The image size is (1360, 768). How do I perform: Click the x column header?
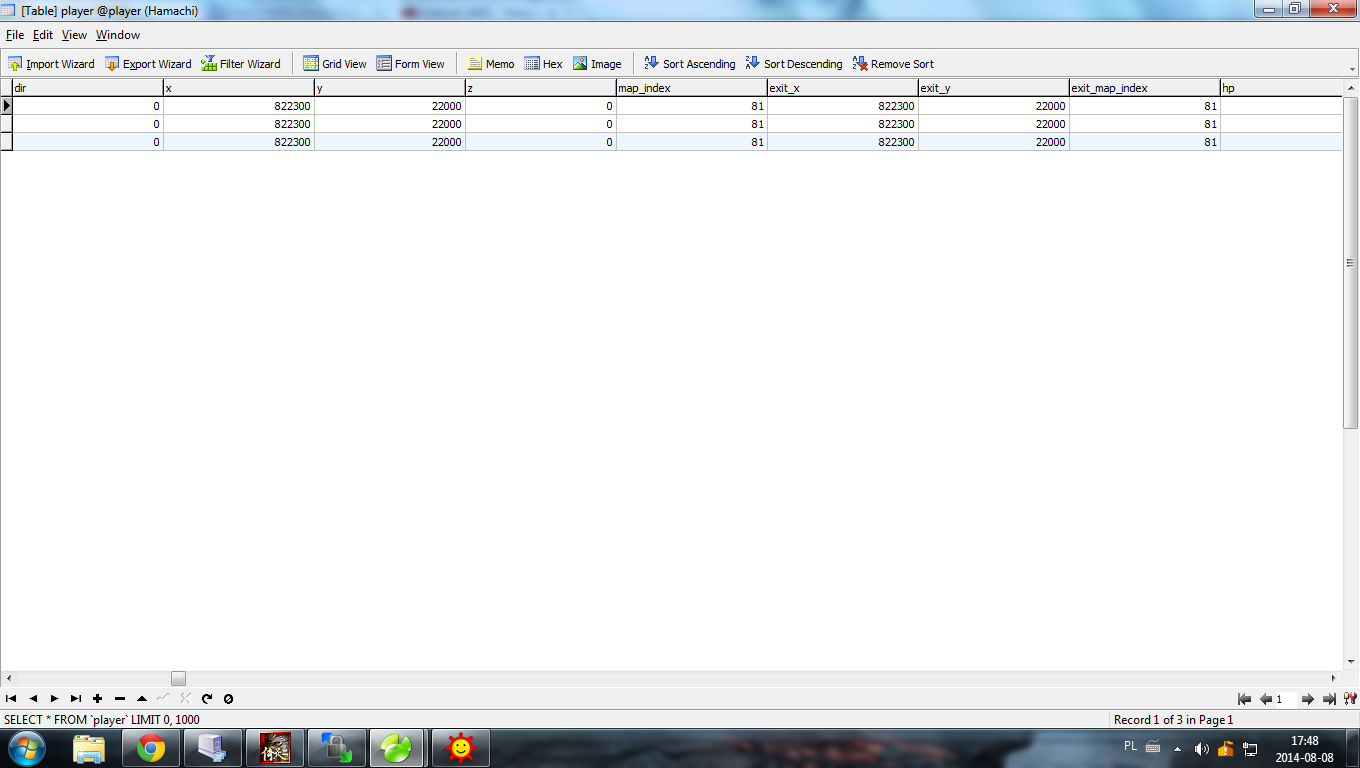point(238,88)
